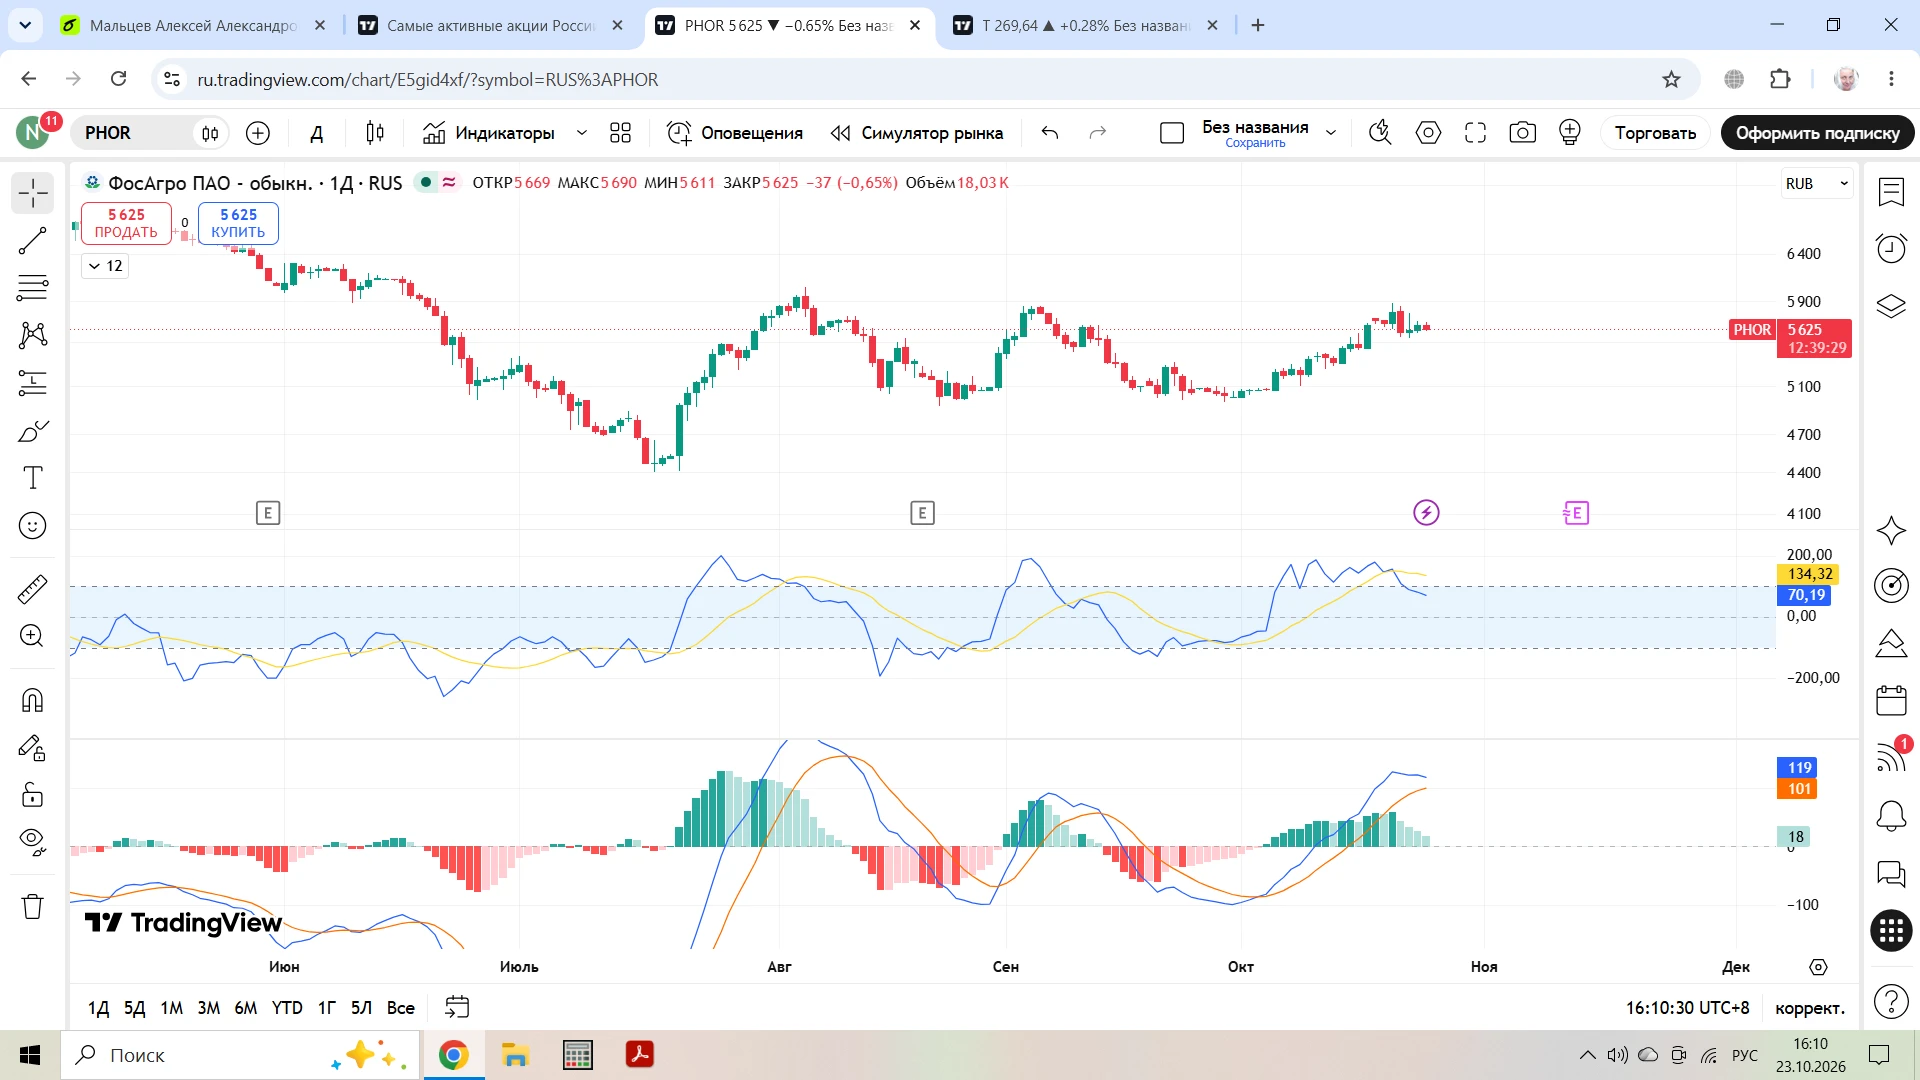Select the YTD time range
This screenshot has width=1920, height=1080.
[287, 1008]
